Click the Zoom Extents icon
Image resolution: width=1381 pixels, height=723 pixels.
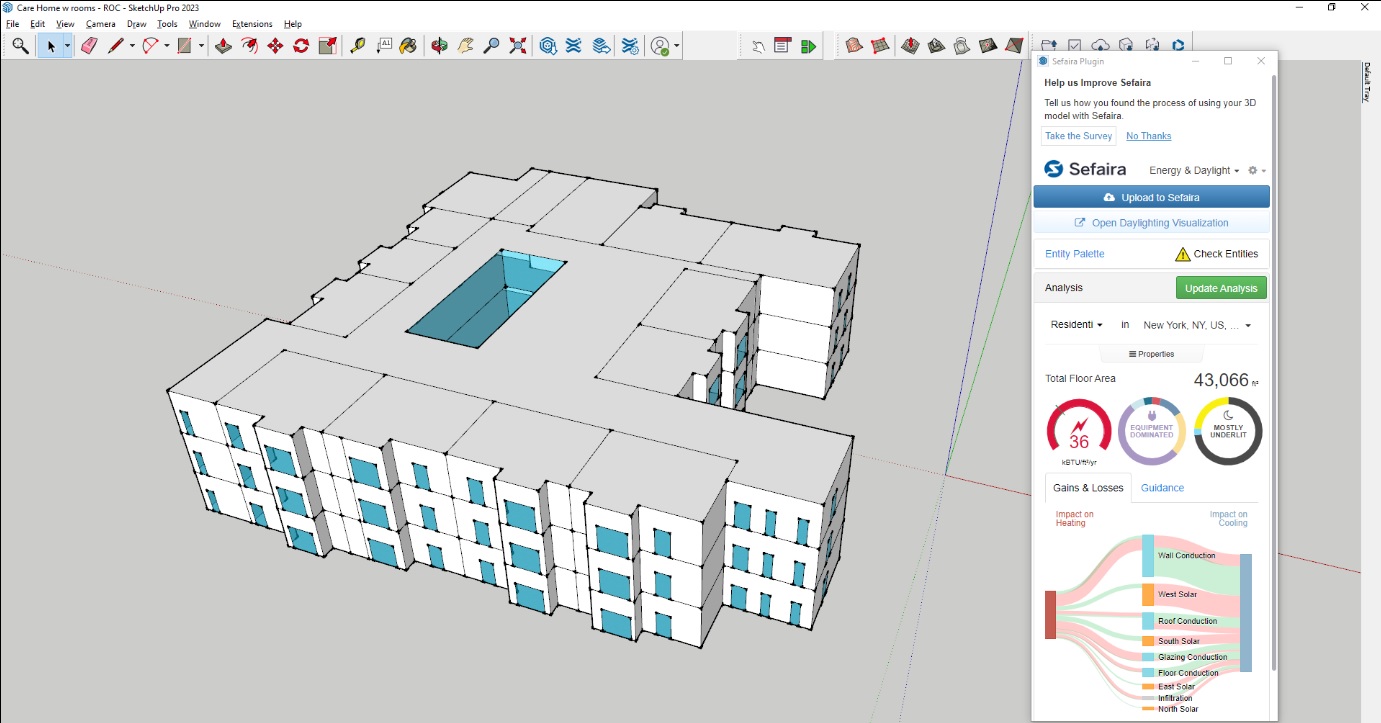(518, 46)
